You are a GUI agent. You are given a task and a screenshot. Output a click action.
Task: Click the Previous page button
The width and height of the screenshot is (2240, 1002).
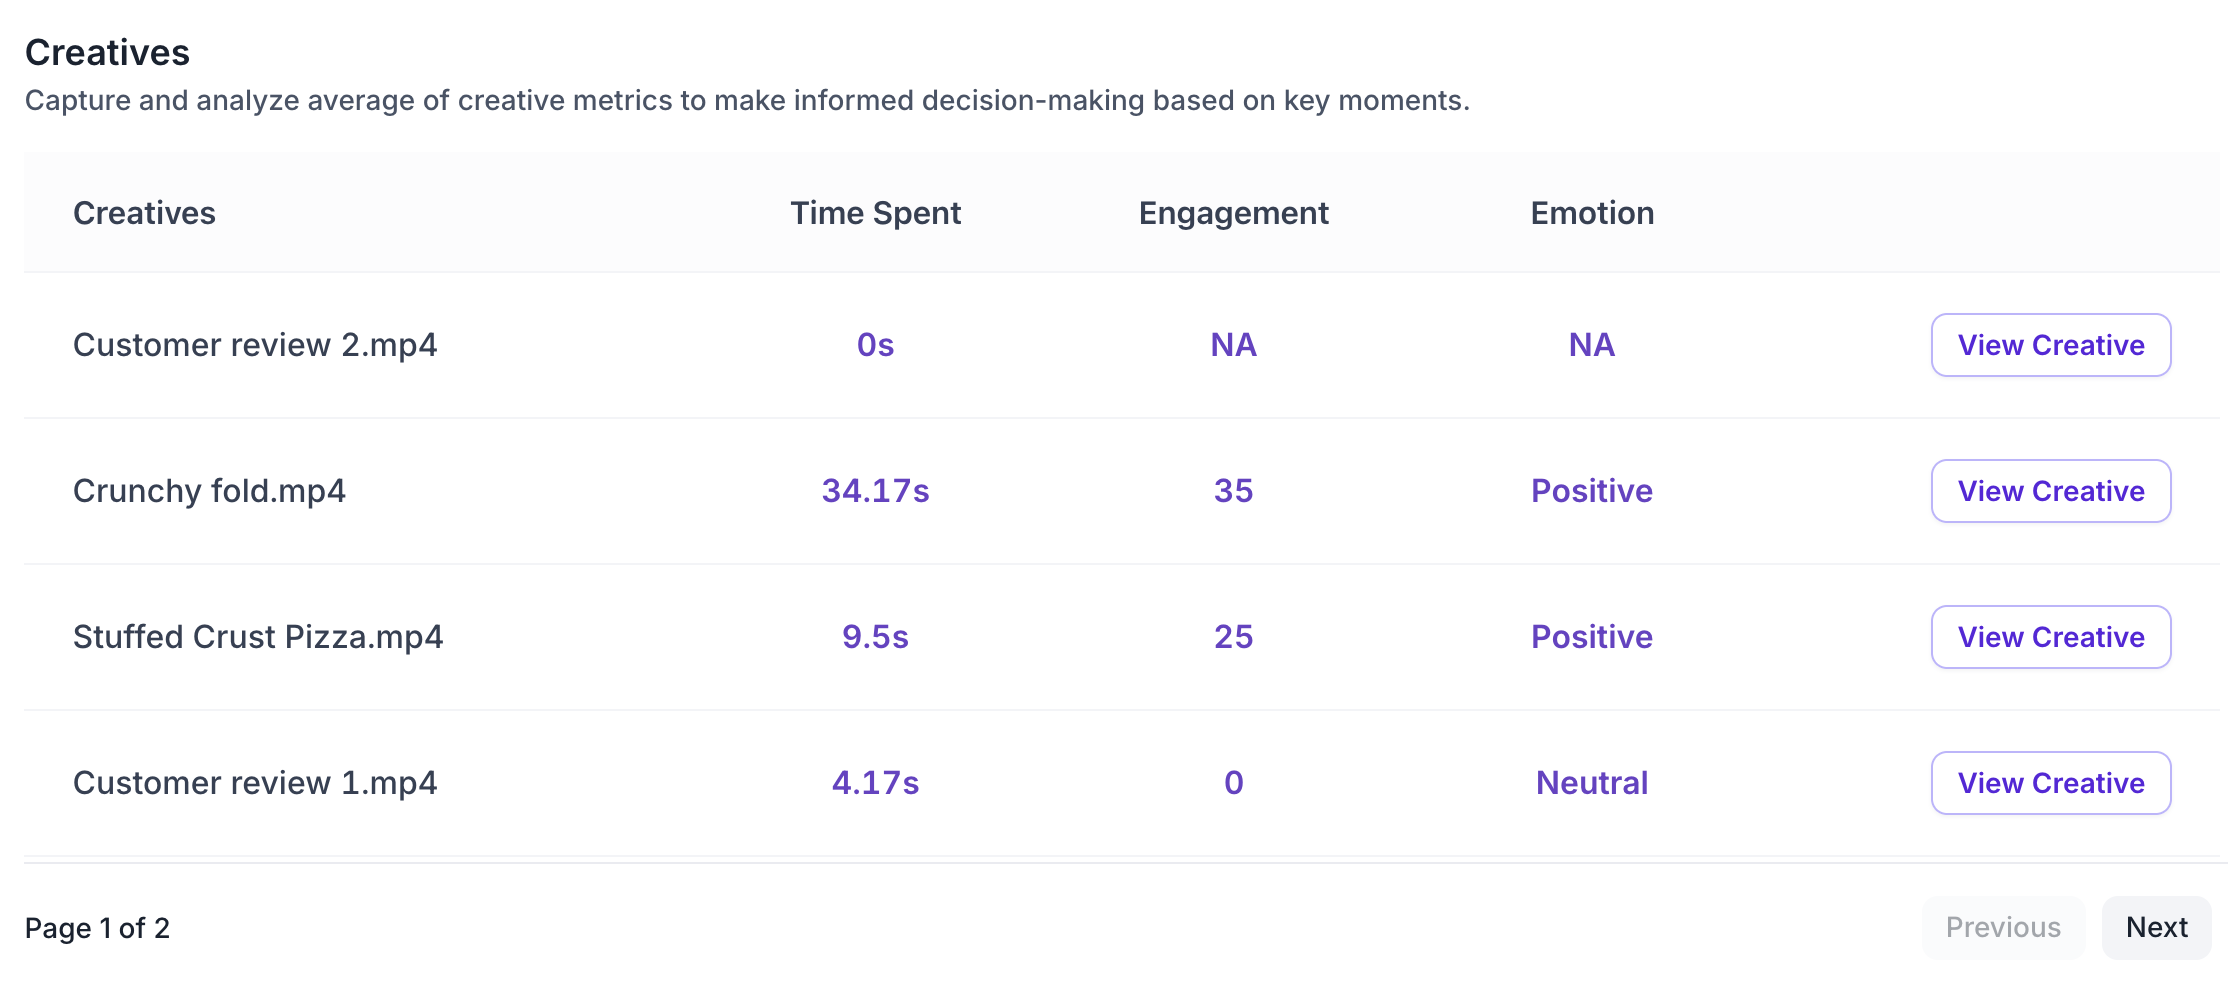tap(2002, 928)
